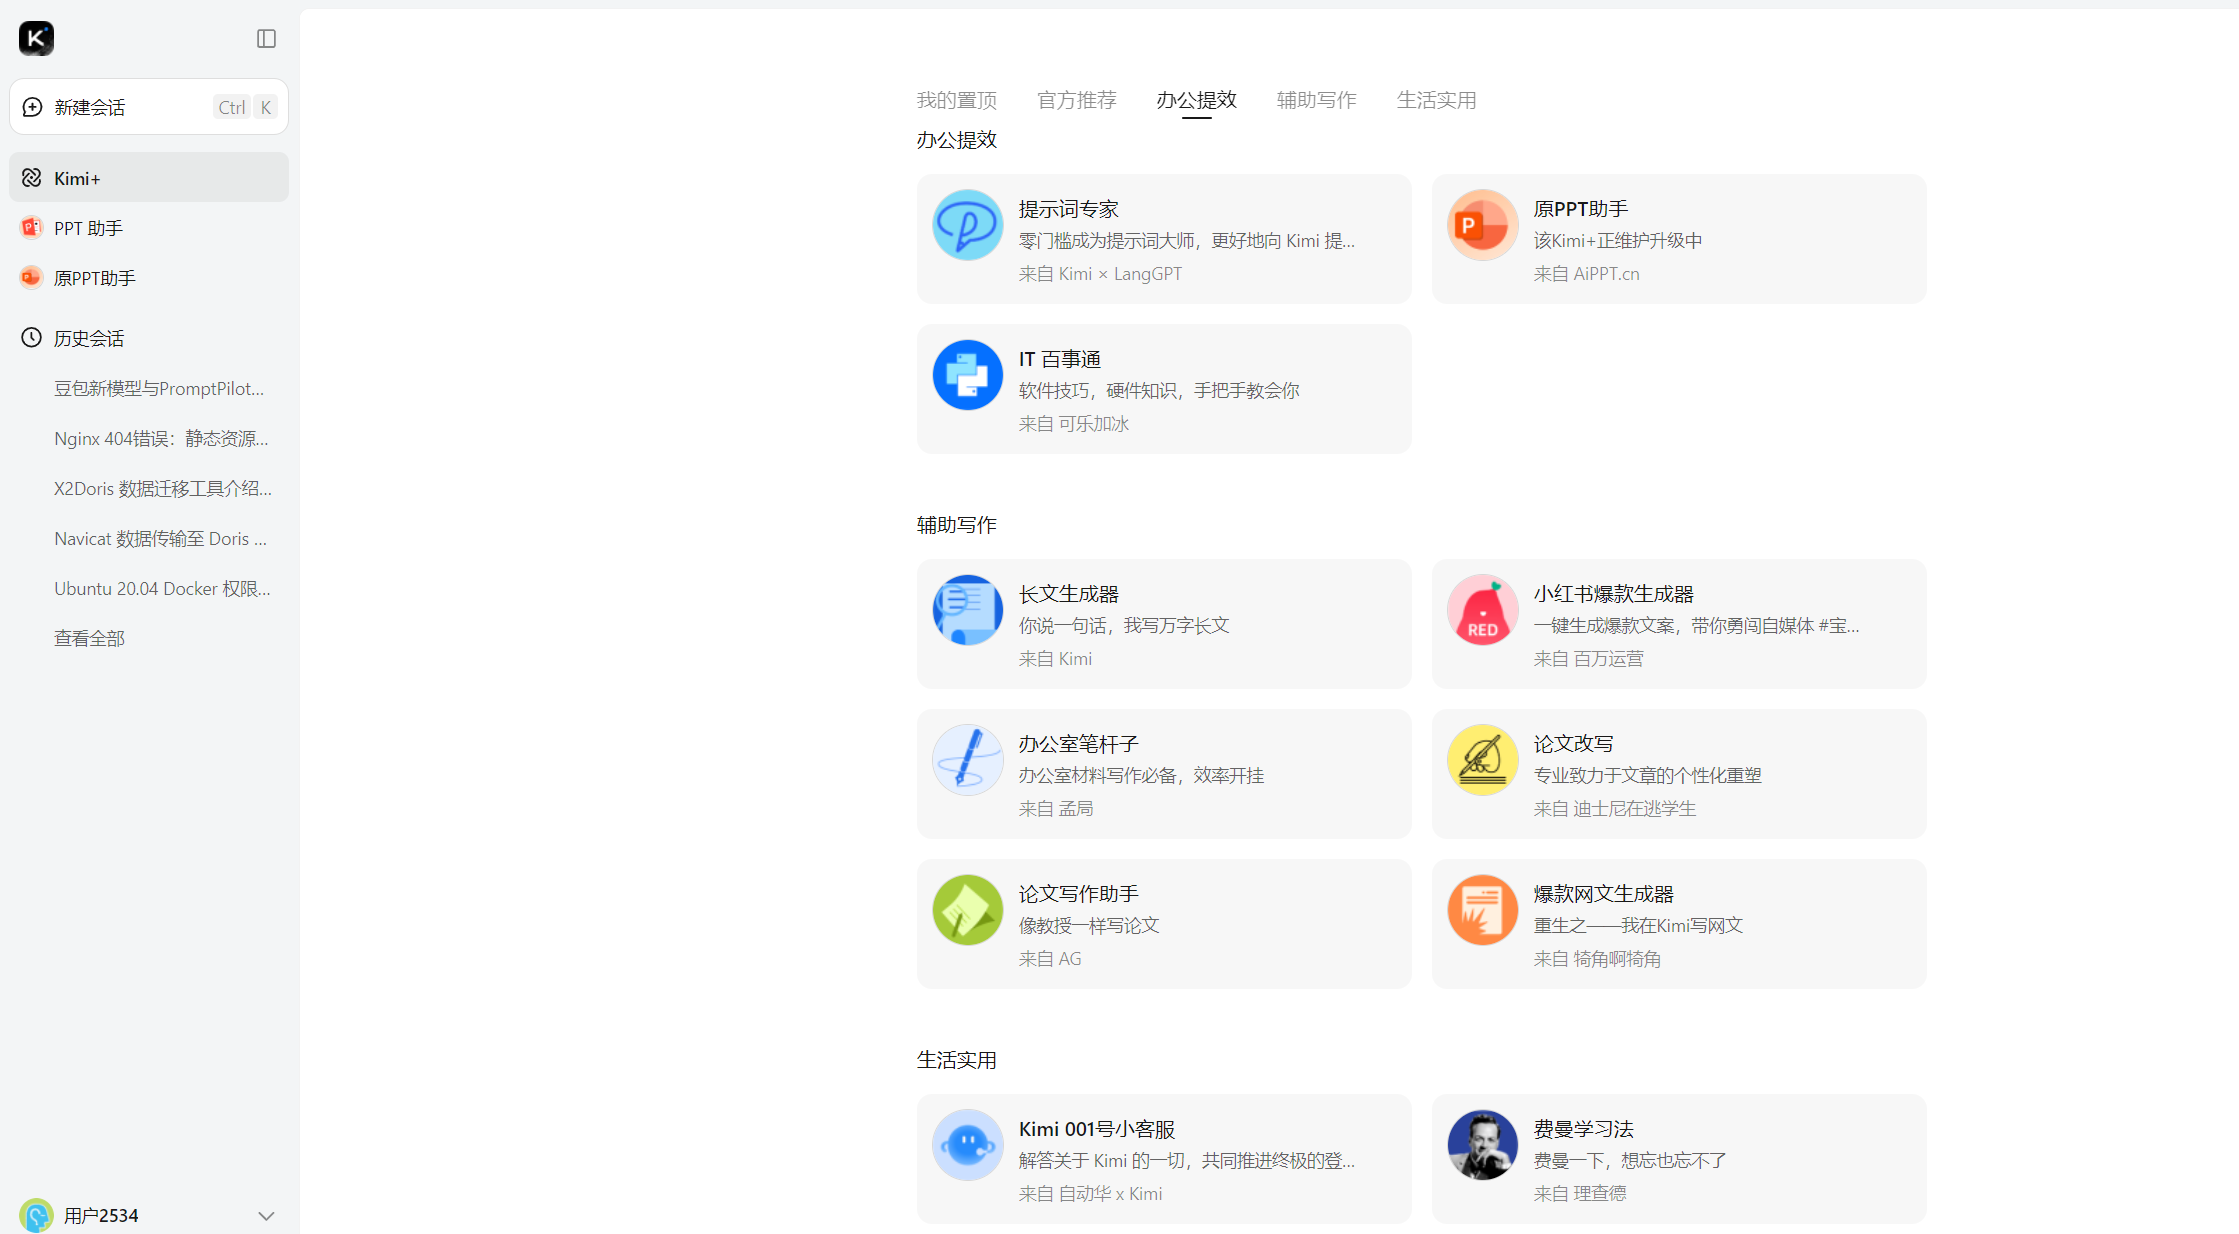
Task: Click the PPT 助手 sidebar icon
Action: click(32, 227)
